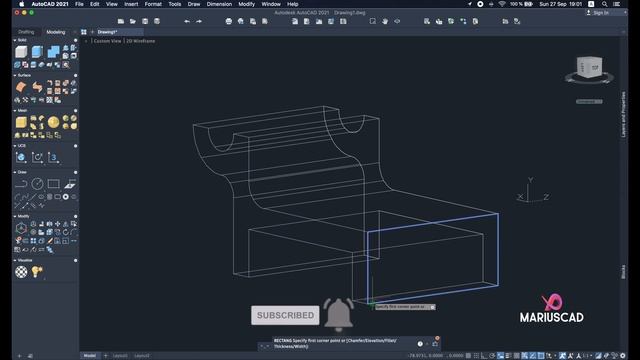Click the light bulb icon
The width and height of the screenshot is (640, 360).
click(x=37, y=272)
